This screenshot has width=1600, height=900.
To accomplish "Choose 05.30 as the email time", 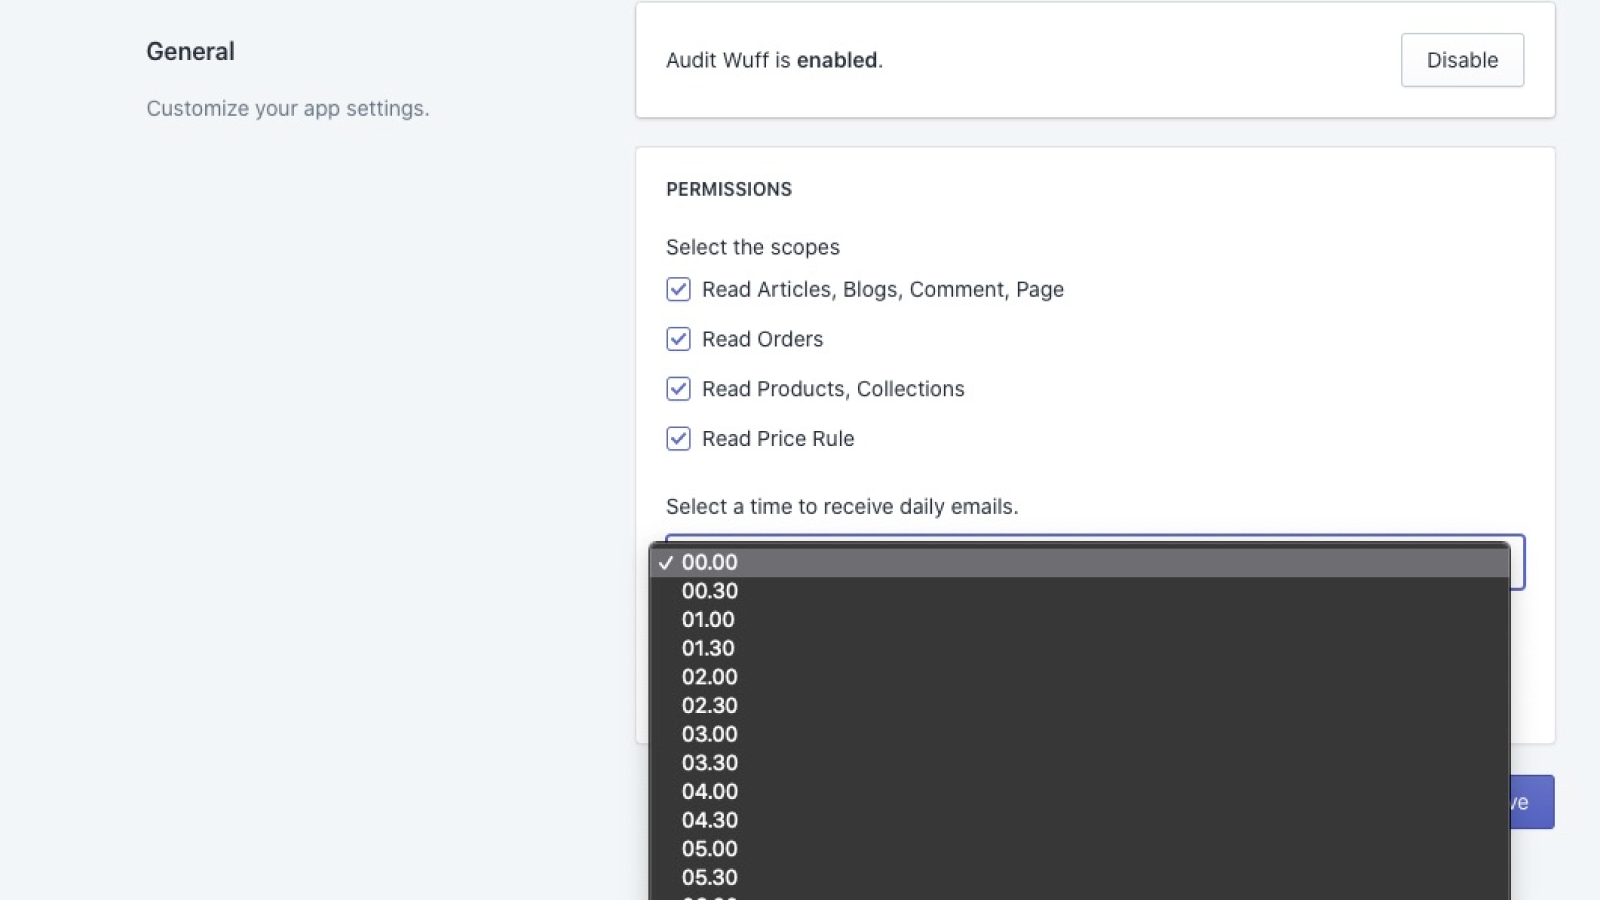I will tap(709, 877).
